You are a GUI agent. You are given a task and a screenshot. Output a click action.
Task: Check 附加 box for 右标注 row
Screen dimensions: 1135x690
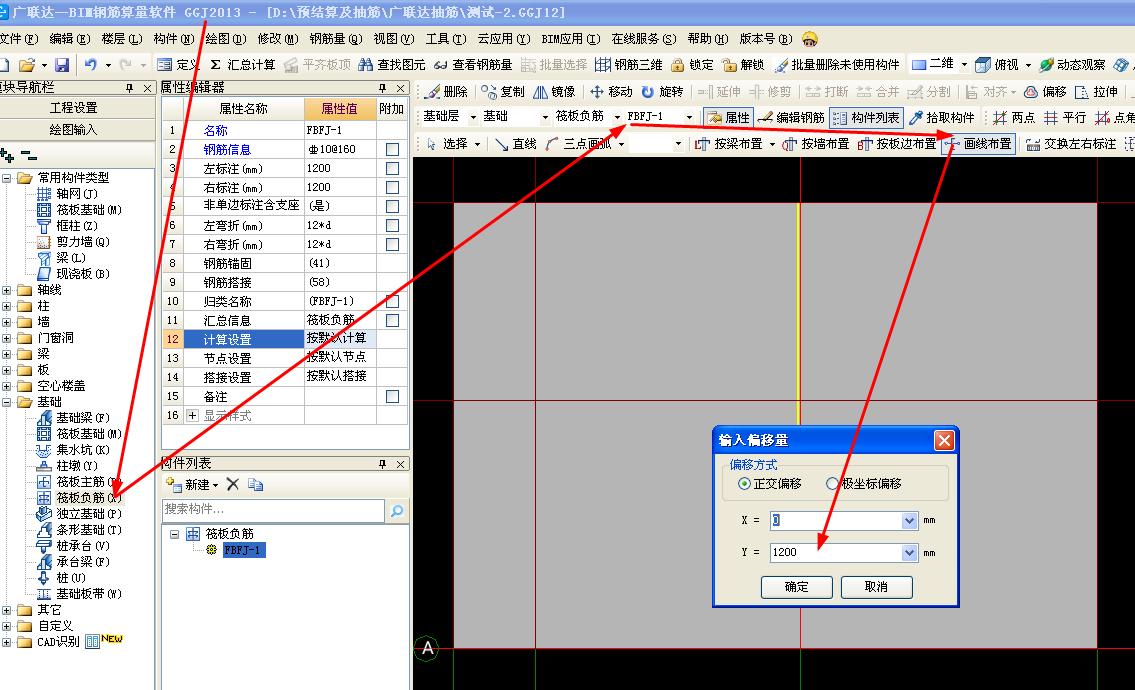click(x=392, y=187)
